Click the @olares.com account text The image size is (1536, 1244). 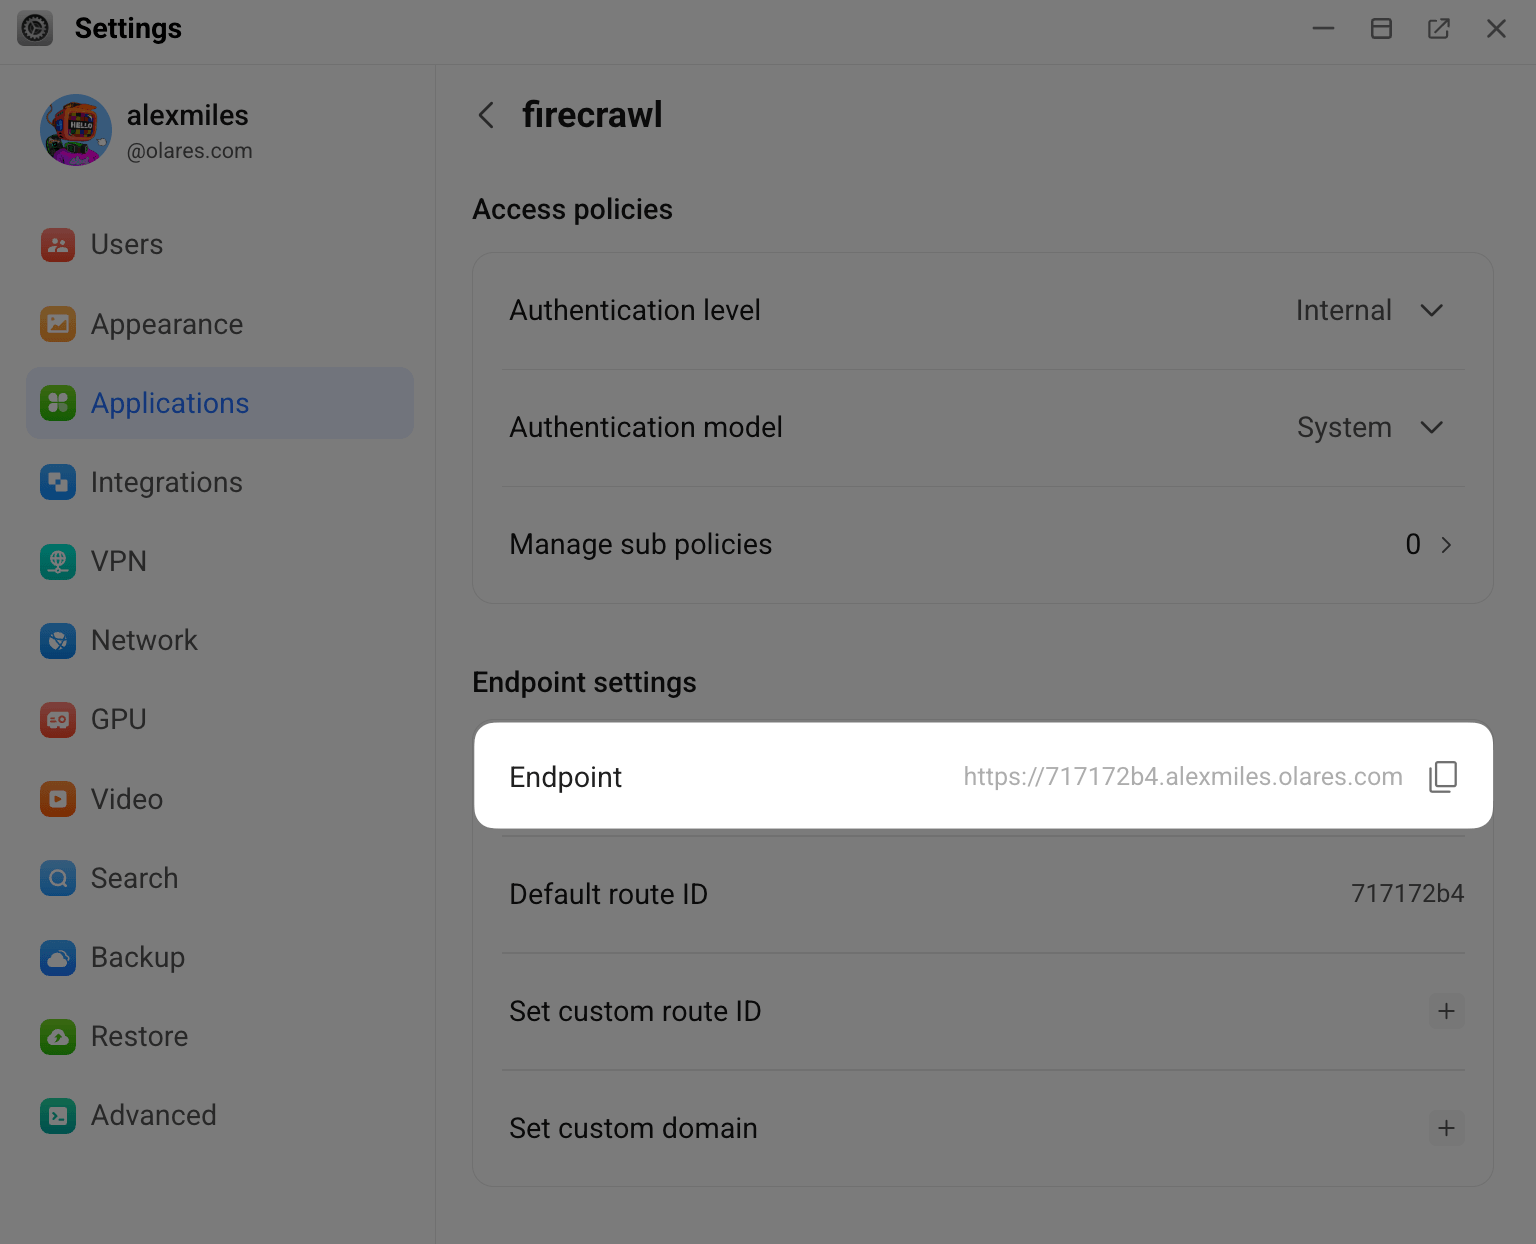pyautogui.click(x=189, y=151)
